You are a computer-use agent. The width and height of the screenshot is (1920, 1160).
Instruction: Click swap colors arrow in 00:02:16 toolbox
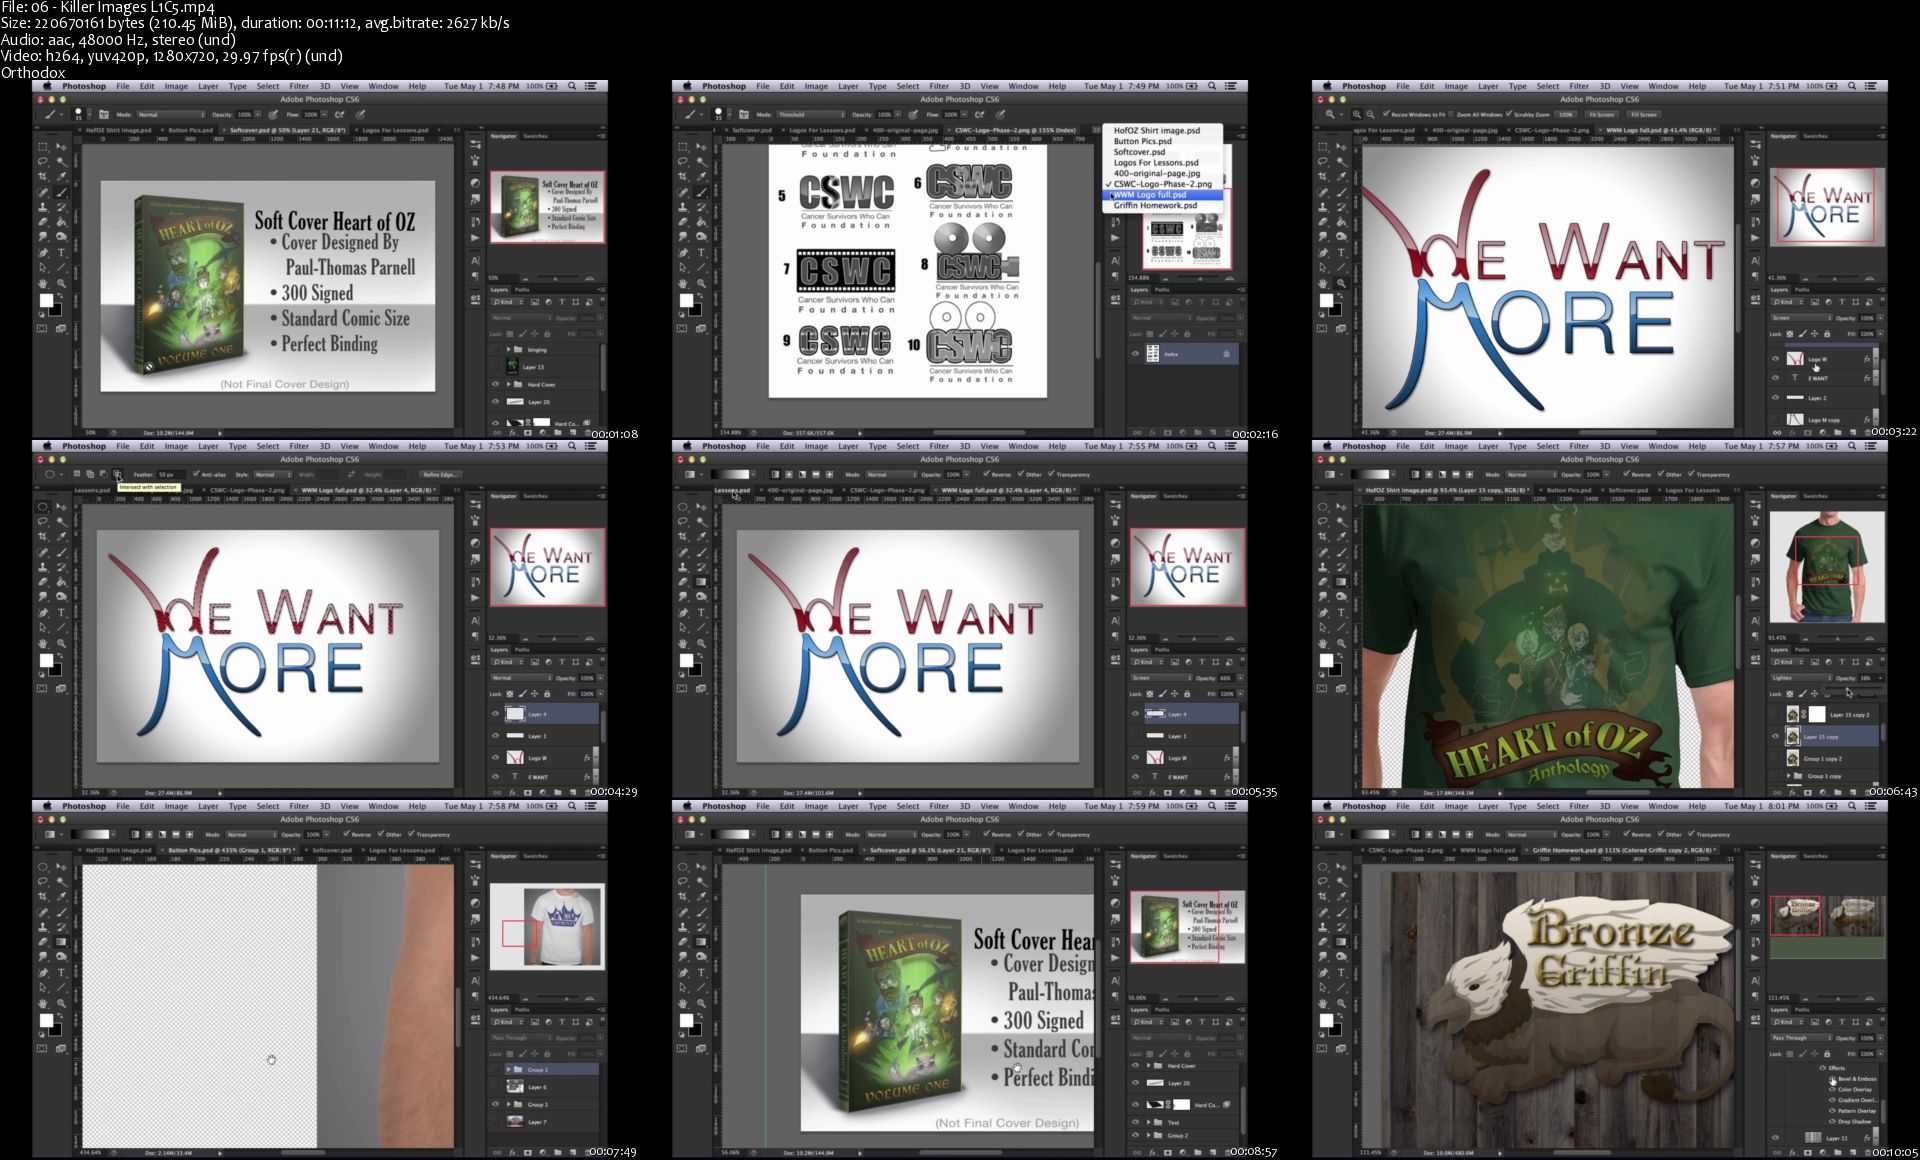tap(698, 293)
